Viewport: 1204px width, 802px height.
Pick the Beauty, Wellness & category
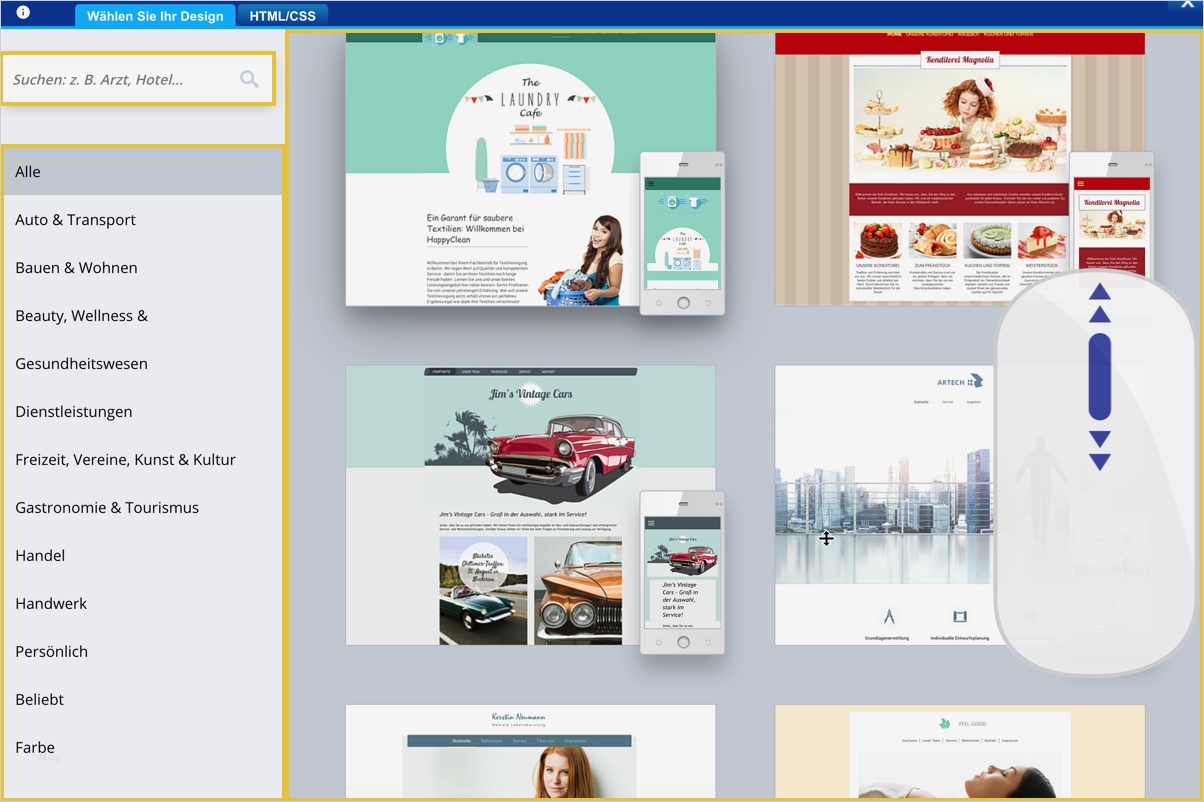[x=143, y=316]
